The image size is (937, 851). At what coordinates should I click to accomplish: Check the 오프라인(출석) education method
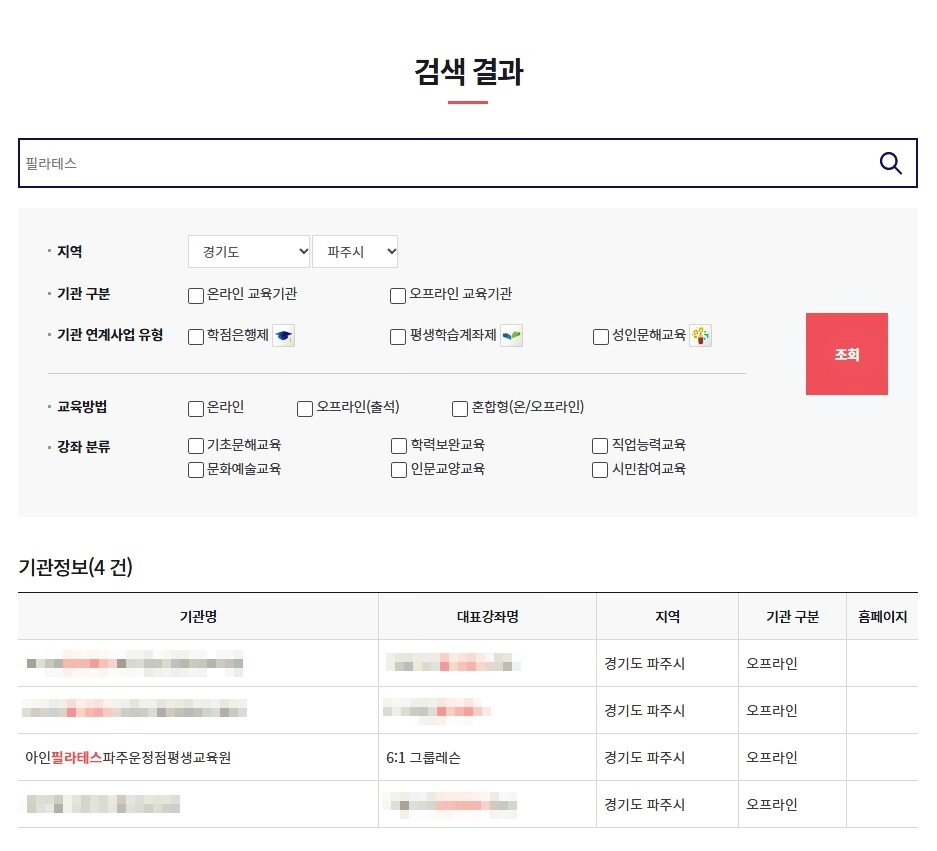coord(305,408)
